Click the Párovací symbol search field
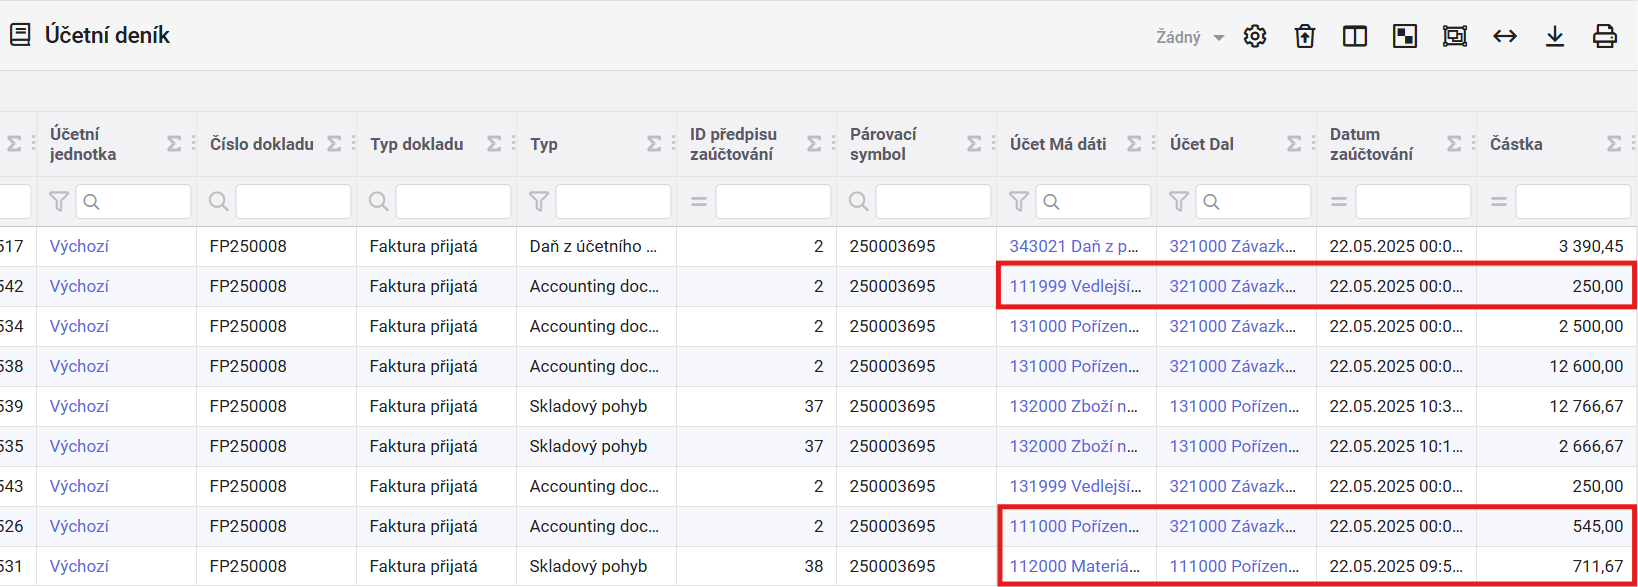 pyautogui.click(x=933, y=202)
